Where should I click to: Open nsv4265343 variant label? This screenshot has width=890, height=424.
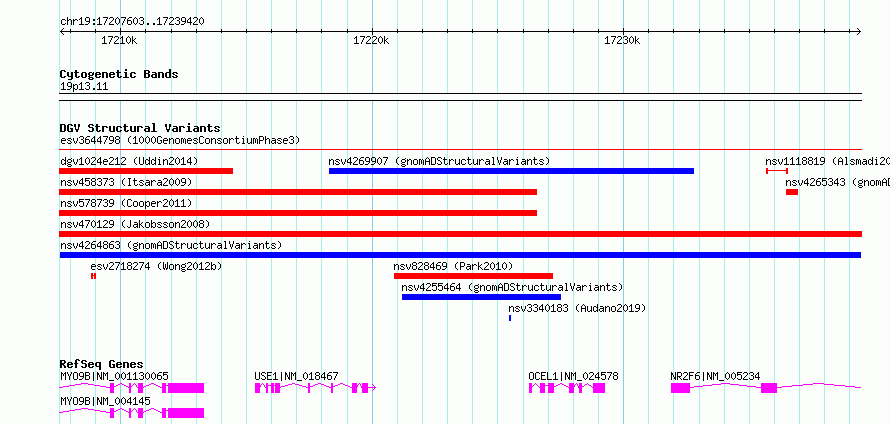(x=837, y=182)
